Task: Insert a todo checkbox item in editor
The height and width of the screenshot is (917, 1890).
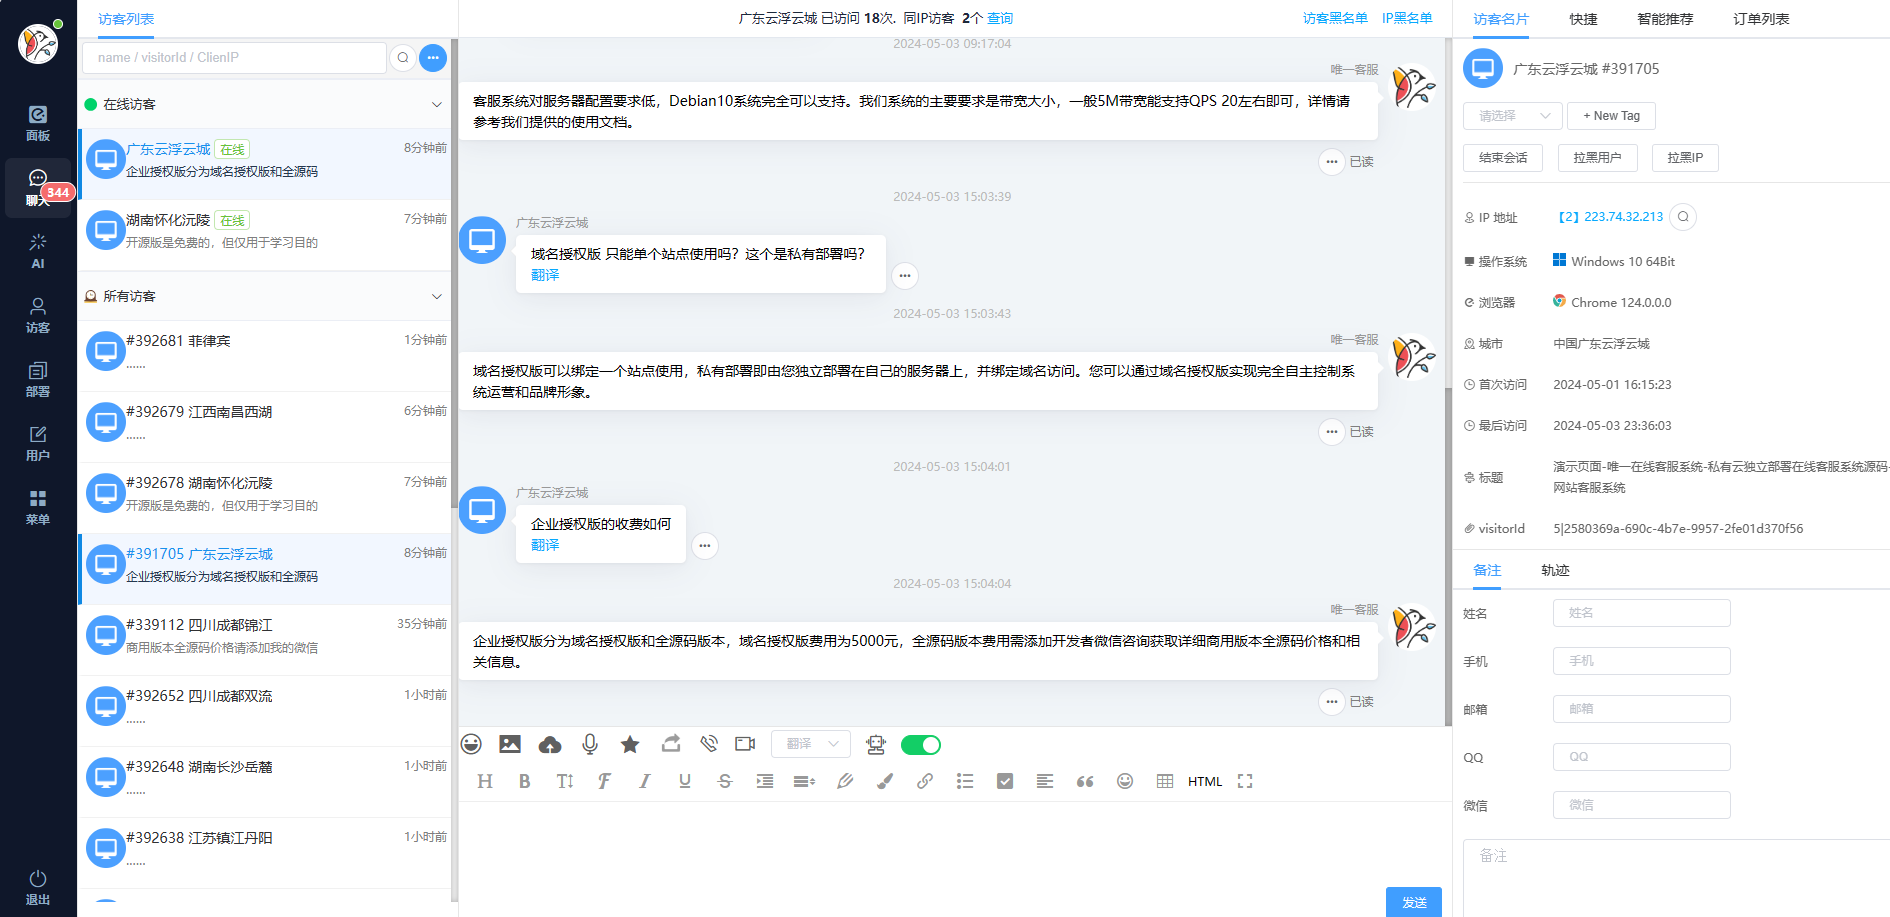Action: pyautogui.click(x=1005, y=781)
